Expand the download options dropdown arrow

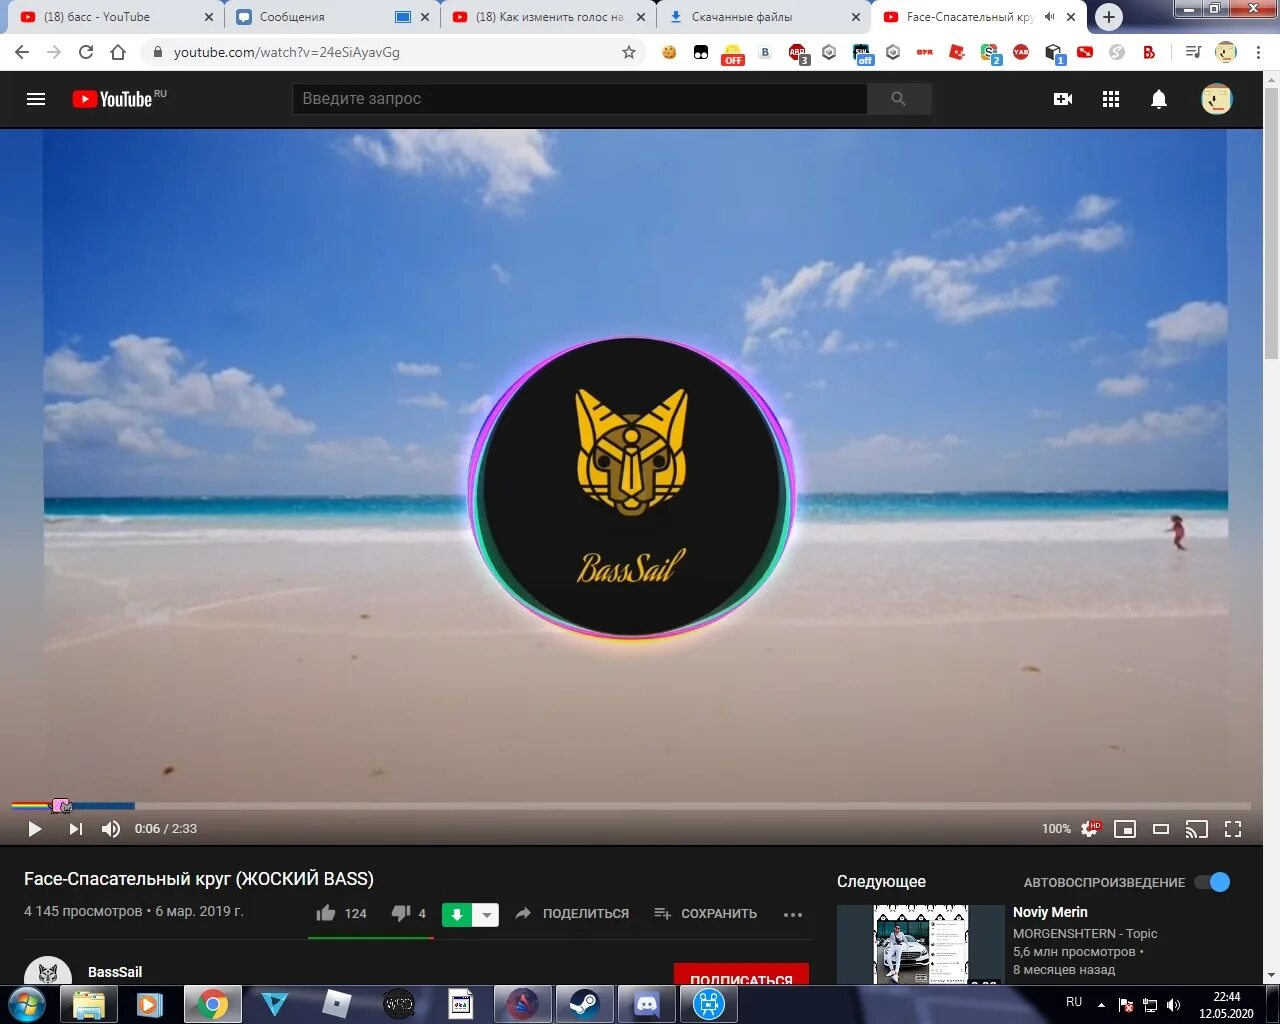(x=485, y=914)
